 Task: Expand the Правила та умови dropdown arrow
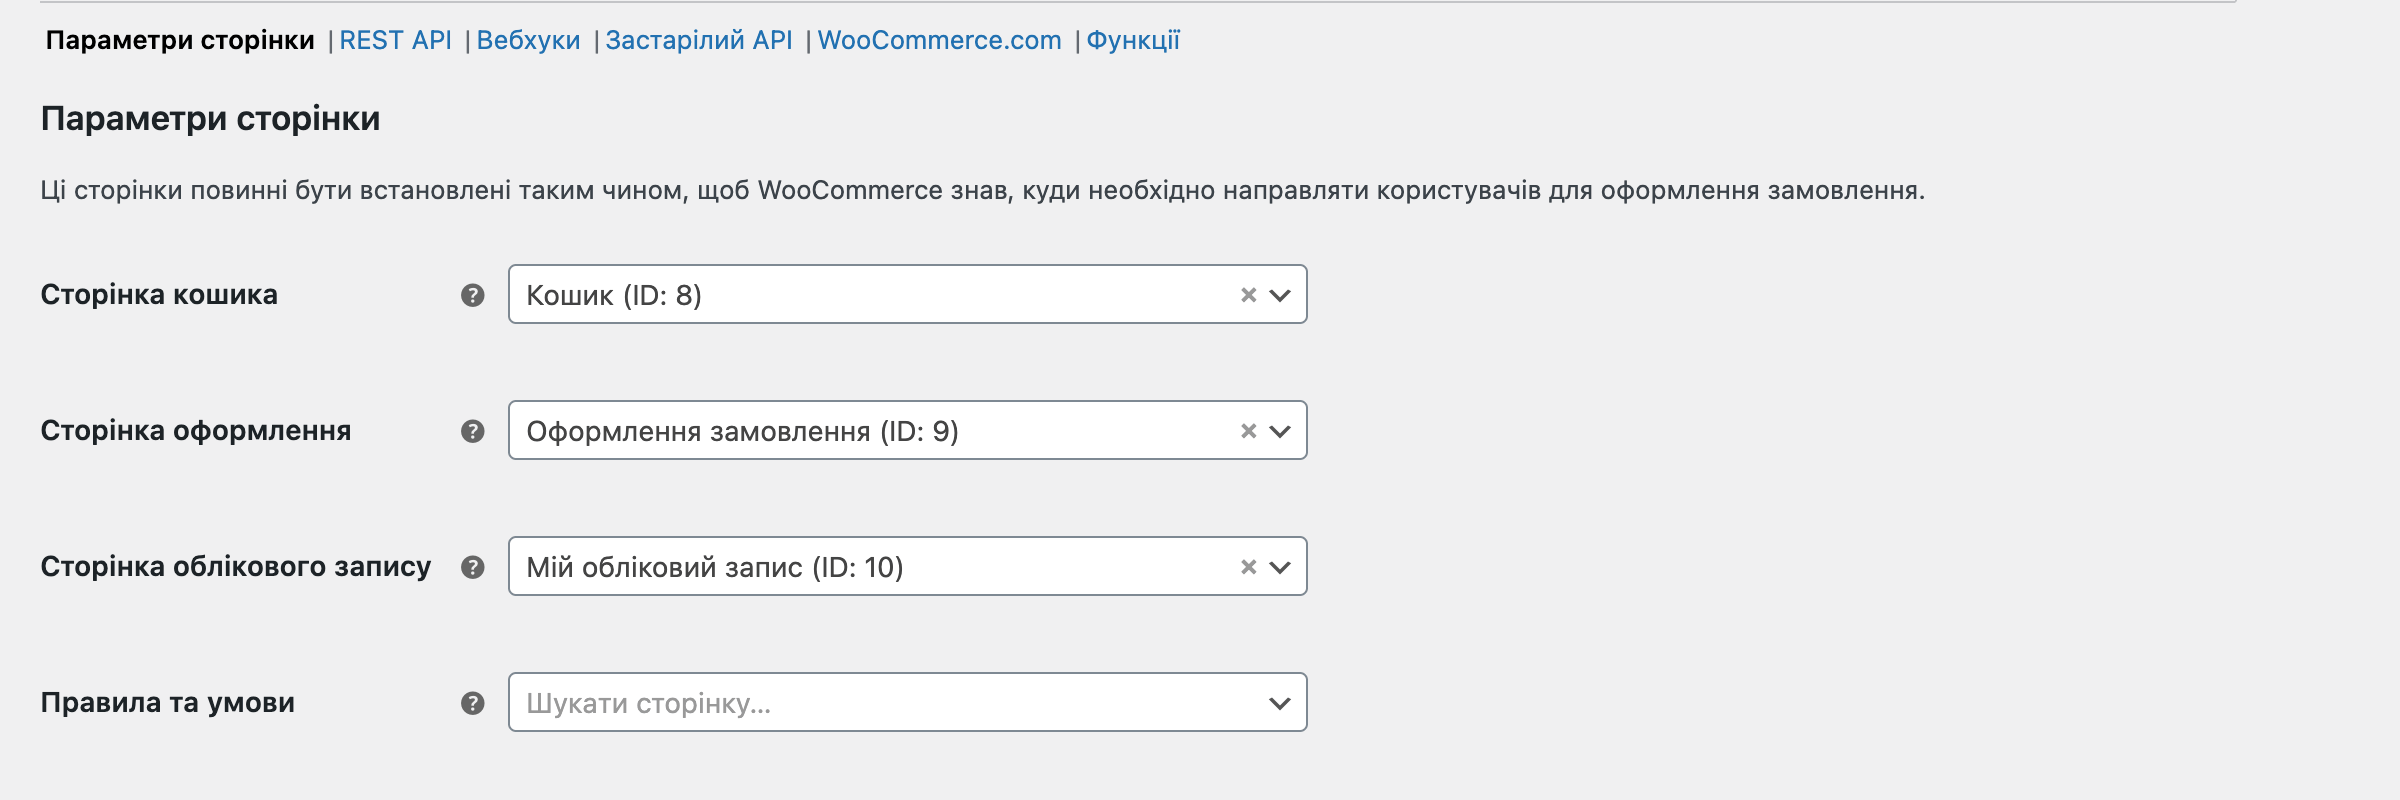(1280, 703)
